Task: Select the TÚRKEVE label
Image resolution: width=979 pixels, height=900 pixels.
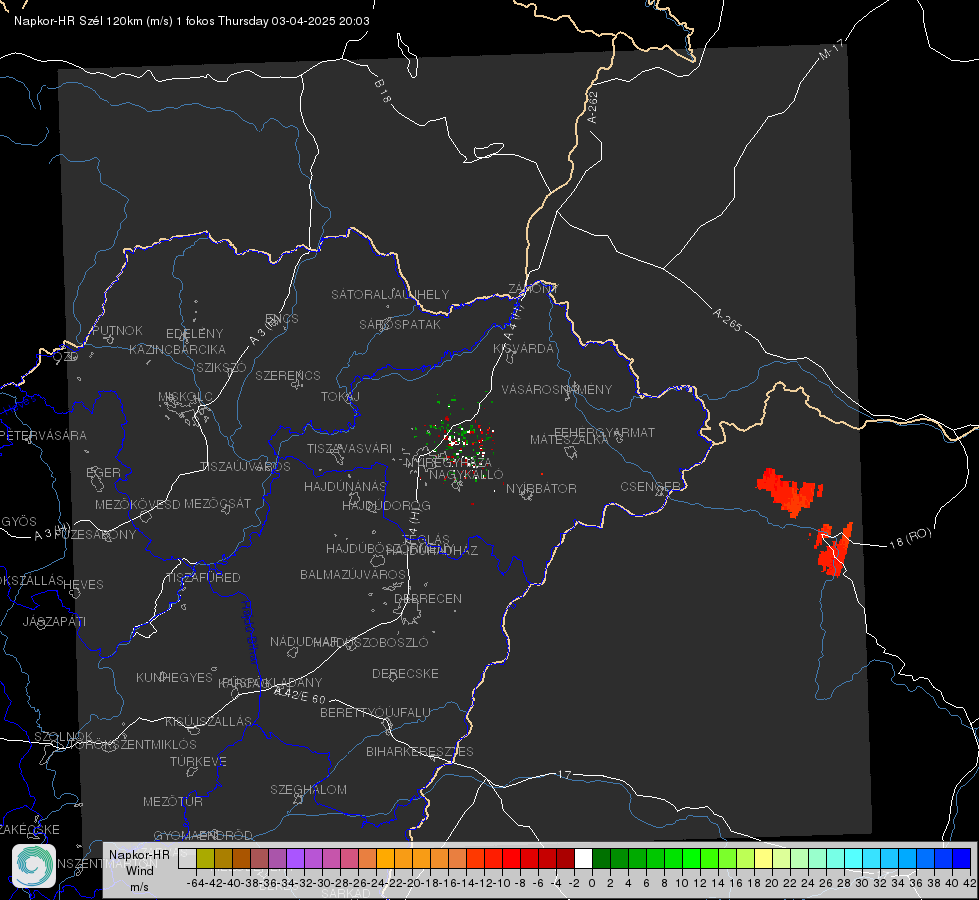Action: 199,761
